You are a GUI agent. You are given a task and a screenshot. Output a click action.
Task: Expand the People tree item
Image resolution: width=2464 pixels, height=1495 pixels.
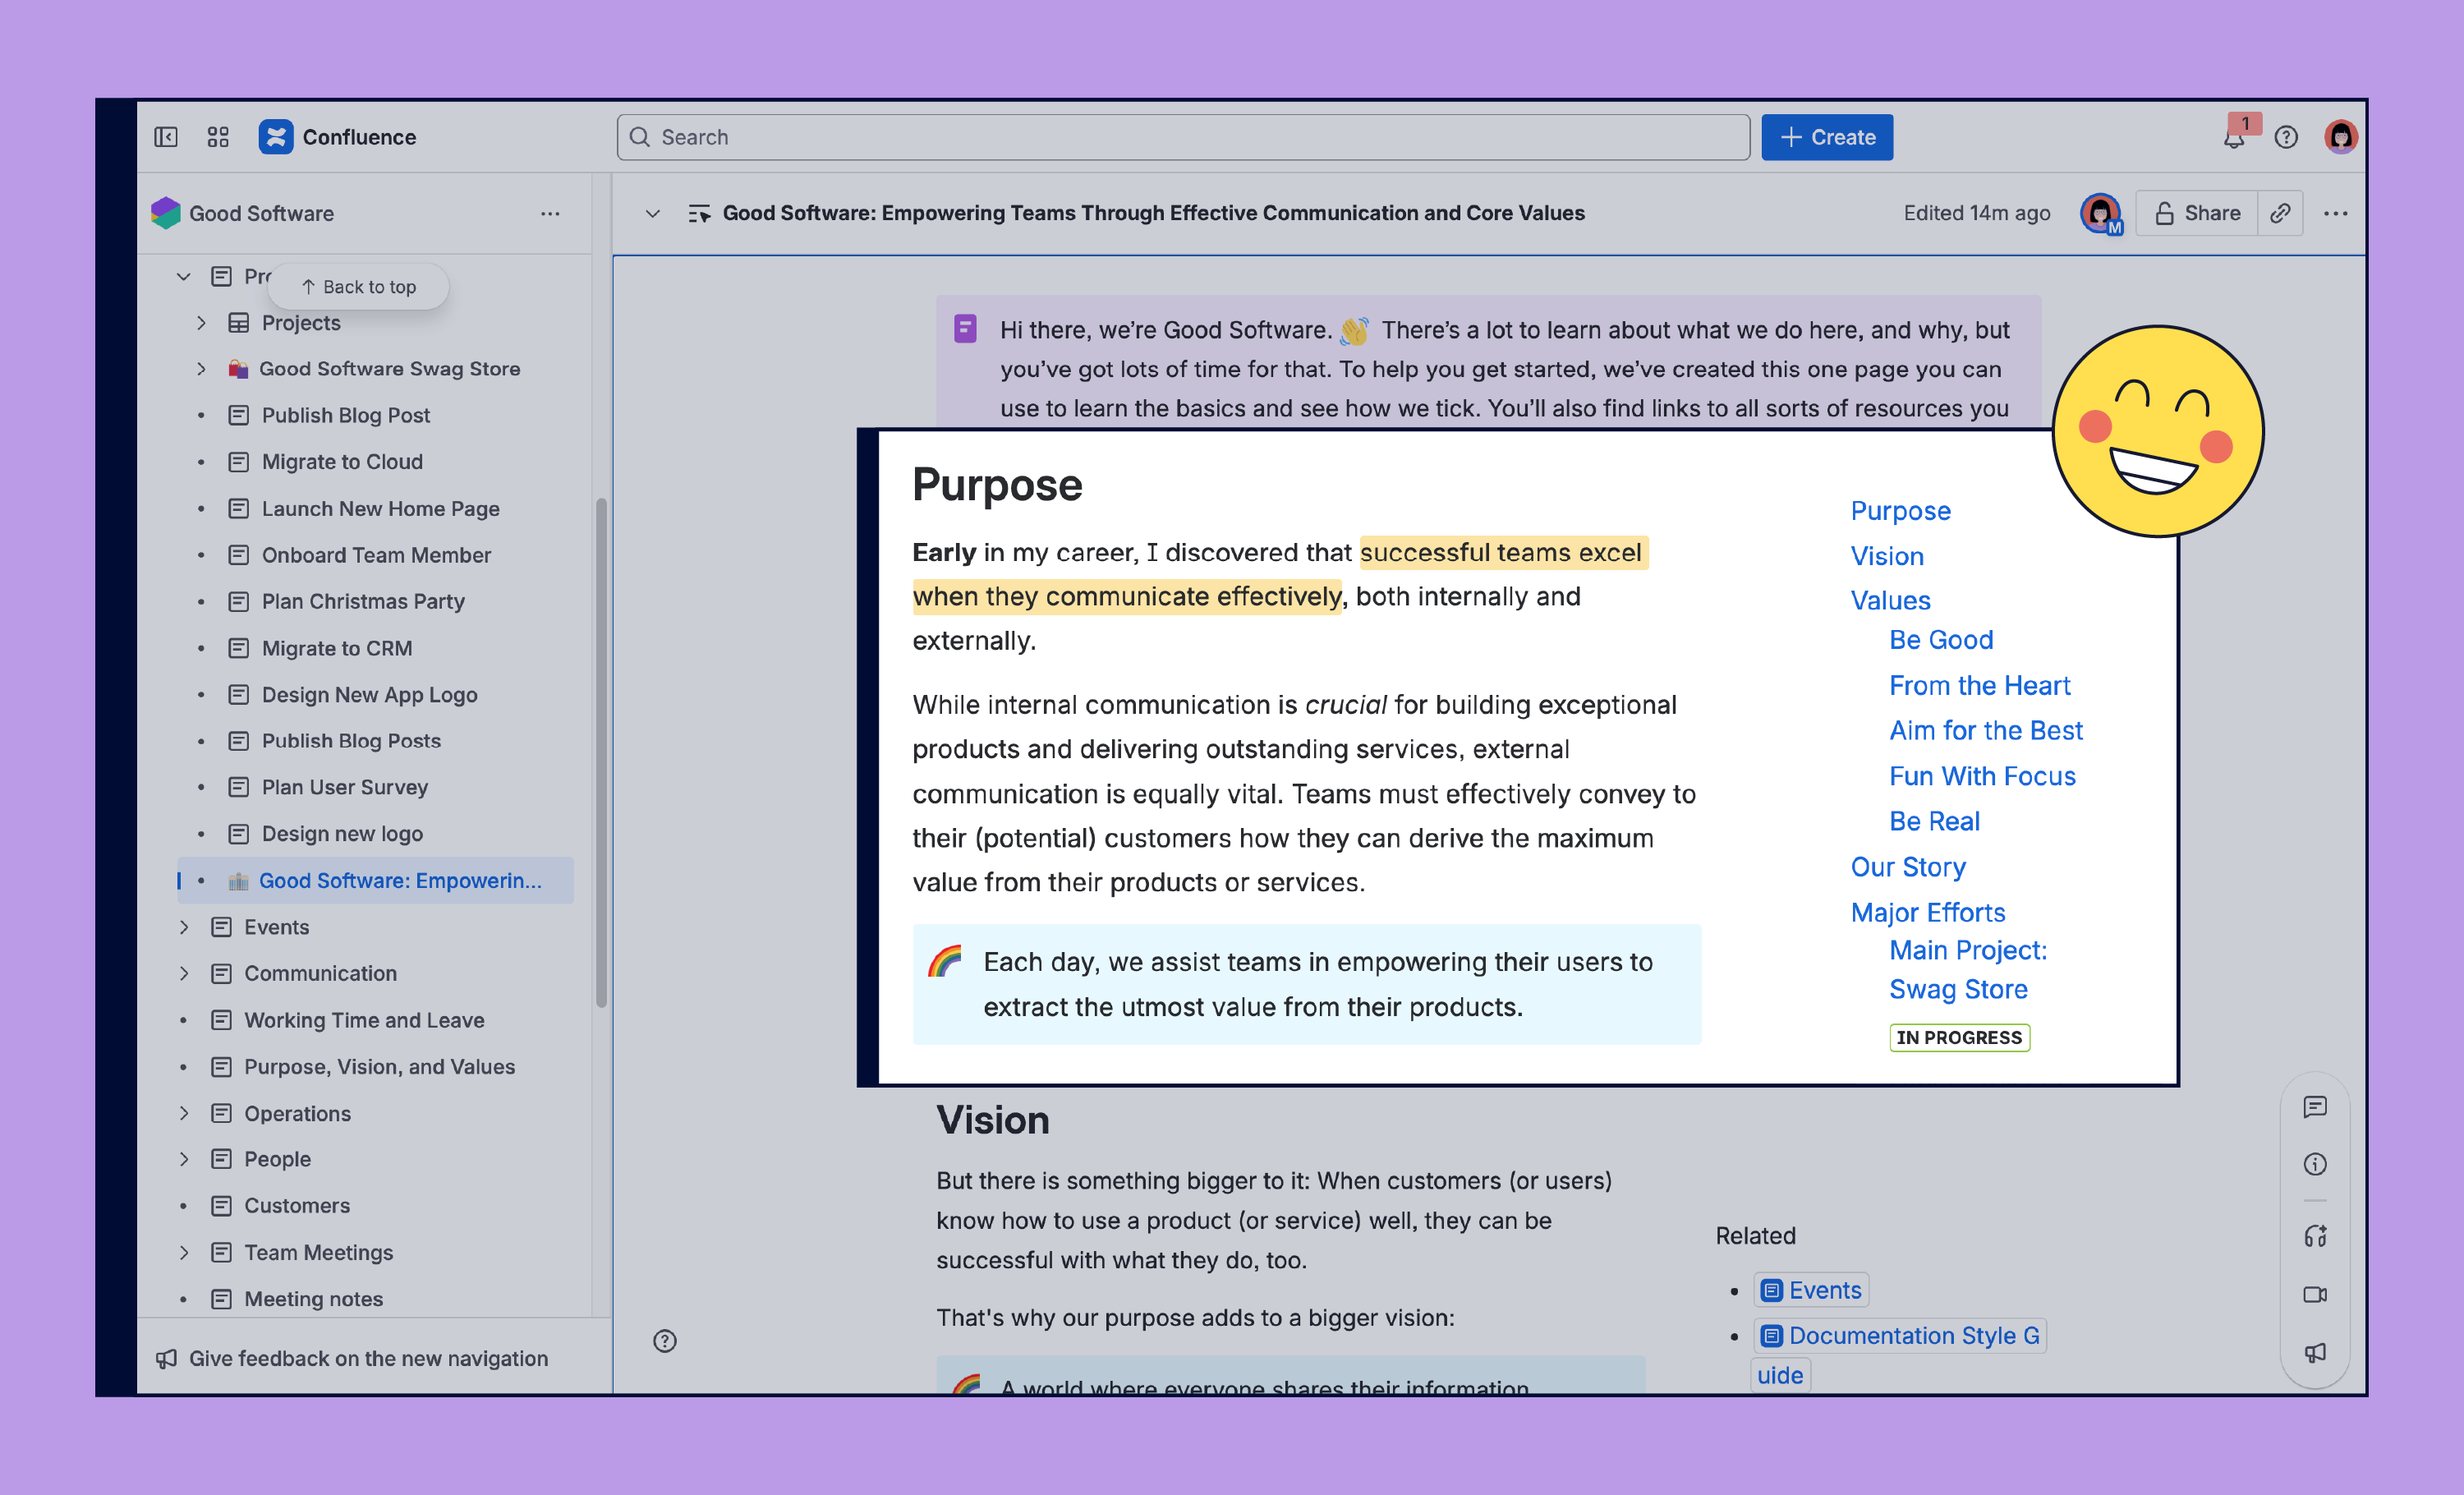pyautogui.click(x=184, y=1159)
